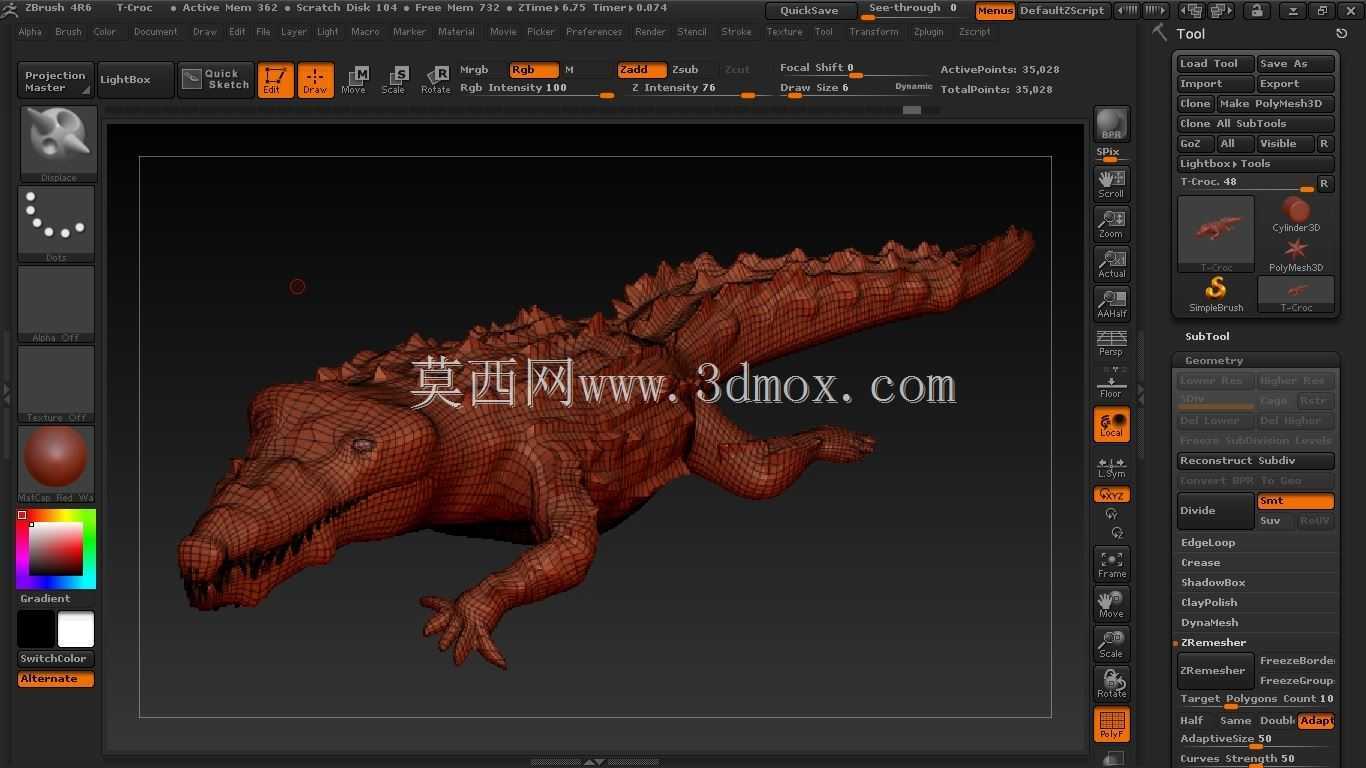Select the Edit mode icon
Screen dimensions: 1366x768
[275, 80]
